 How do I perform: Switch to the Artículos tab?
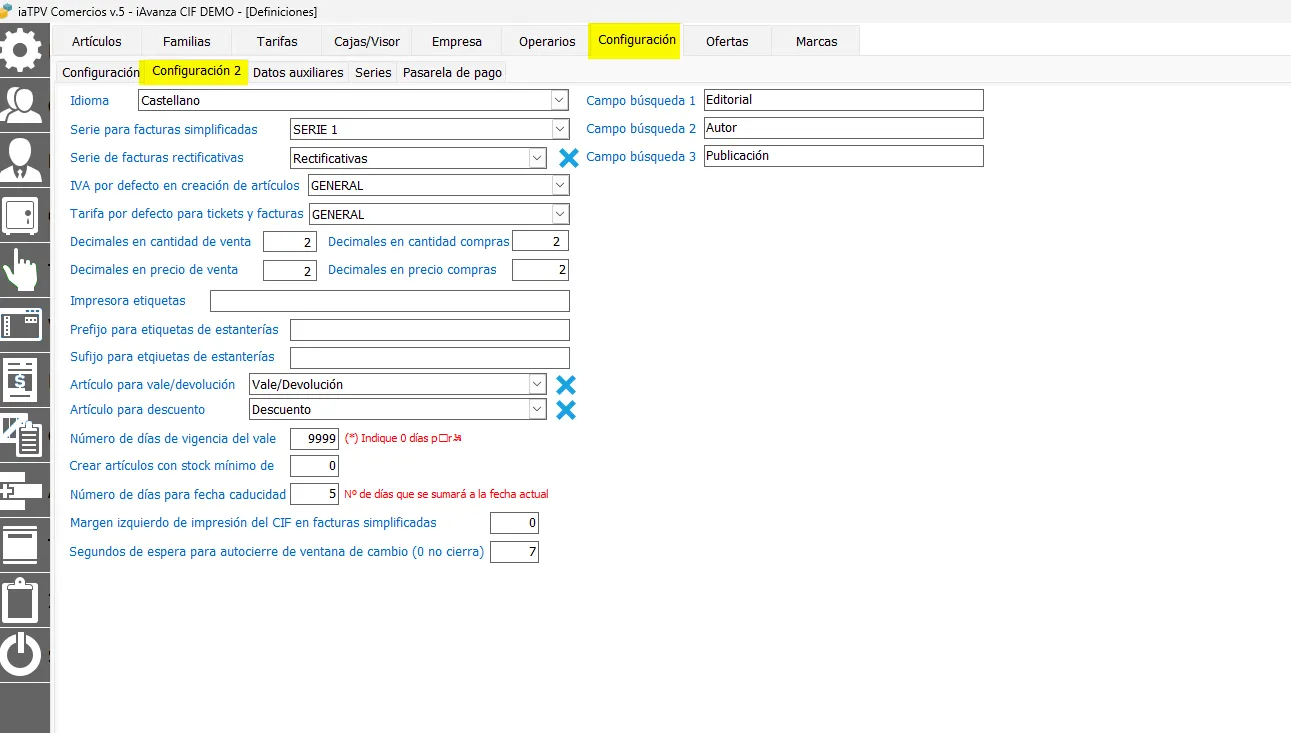click(x=97, y=41)
